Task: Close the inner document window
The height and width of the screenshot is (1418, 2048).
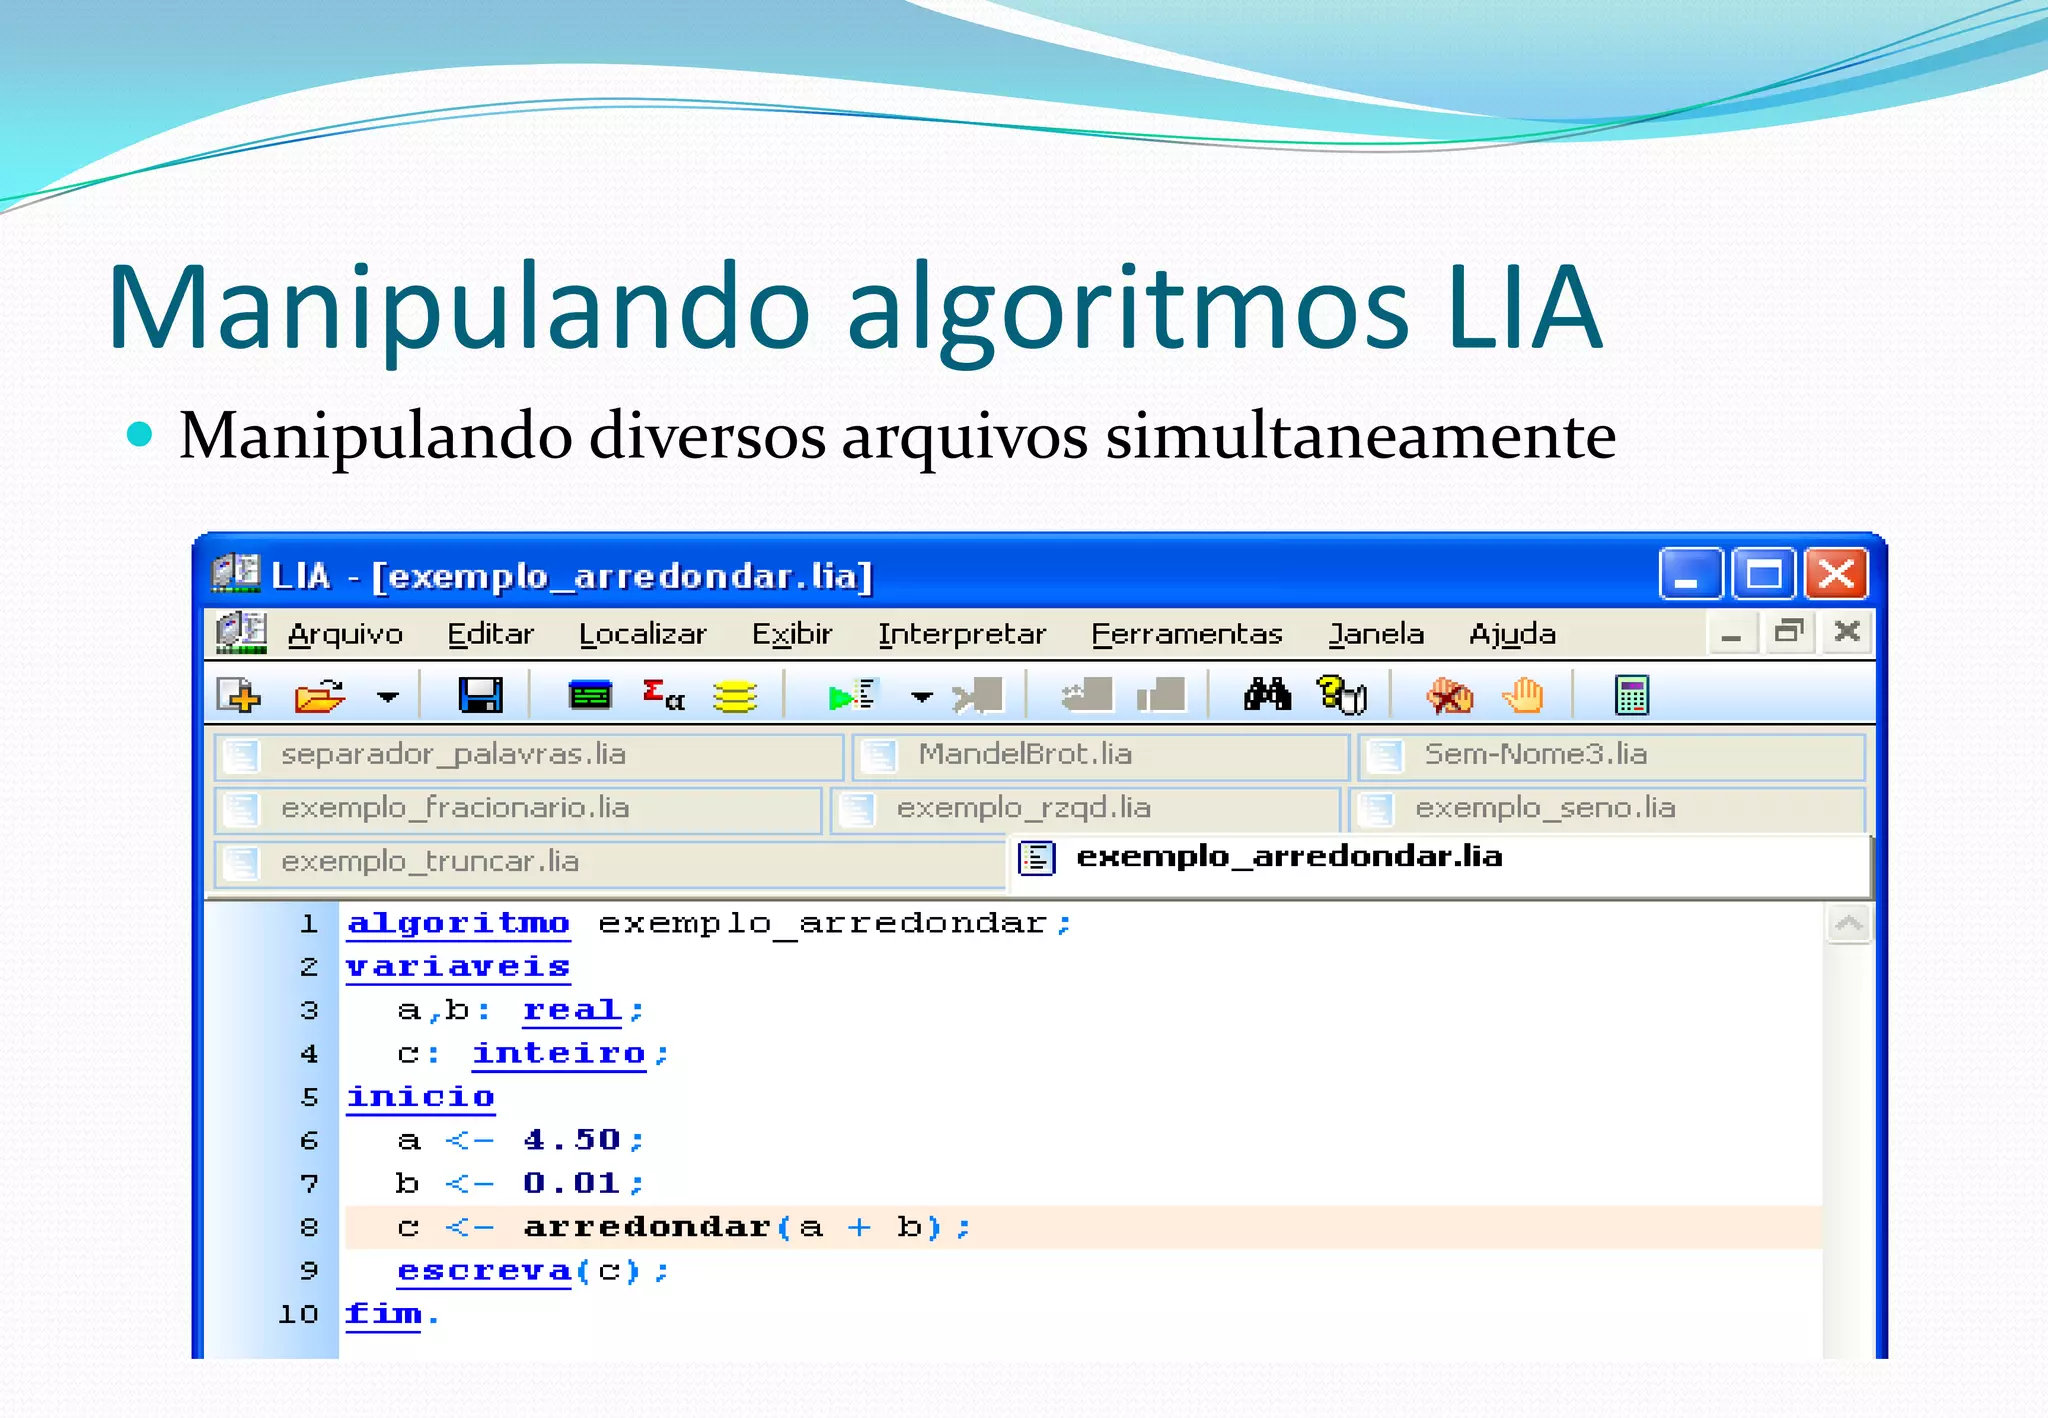Action: tap(1846, 633)
